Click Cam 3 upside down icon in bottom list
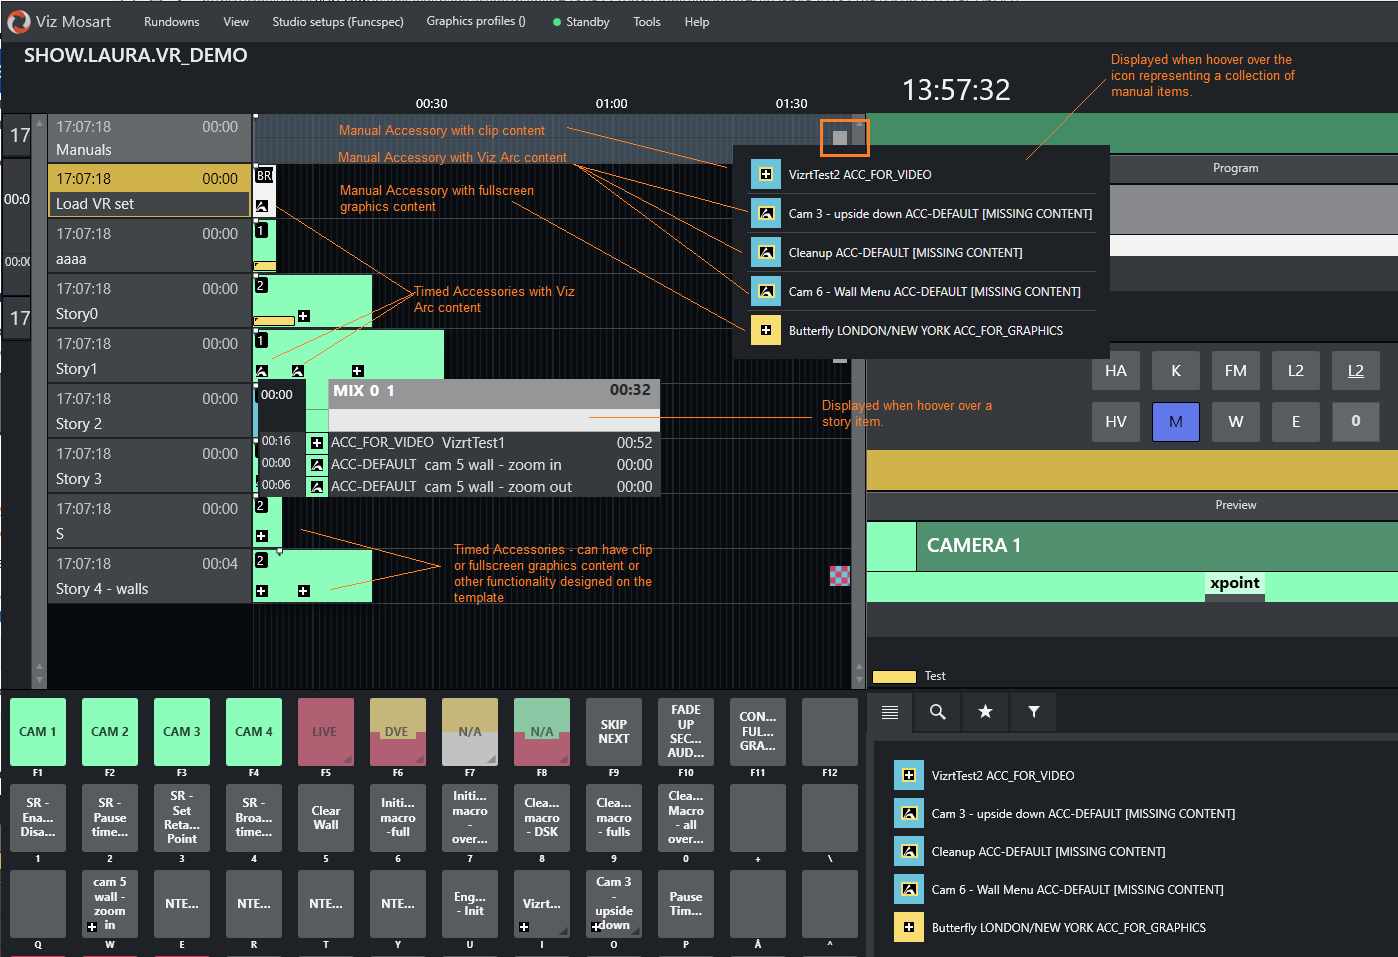Screen dimensions: 1398x957 [x=909, y=813]
